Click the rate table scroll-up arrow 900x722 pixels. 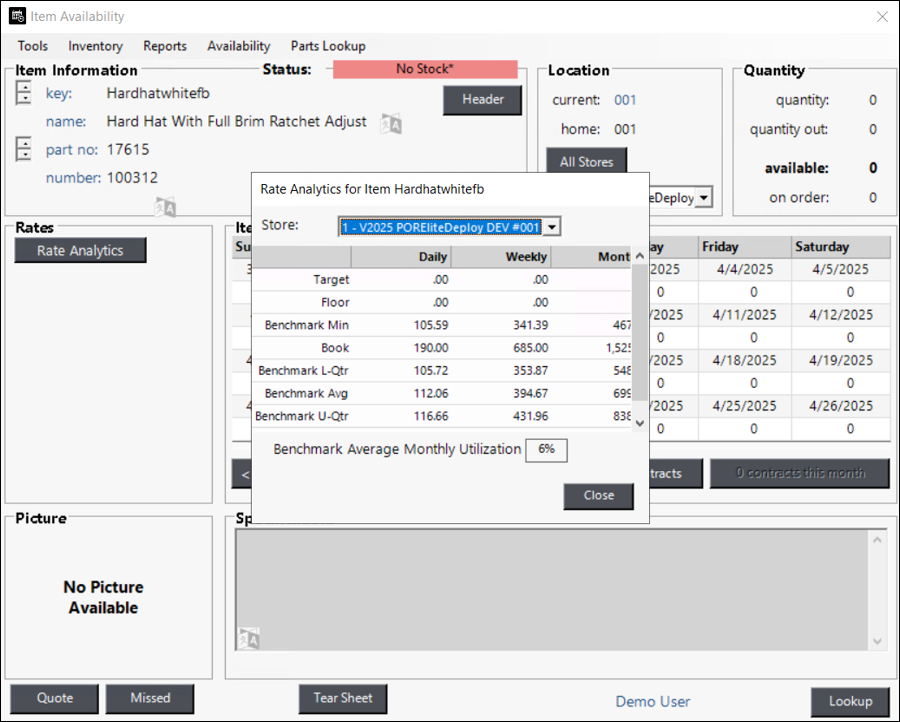tap(640, 255)
